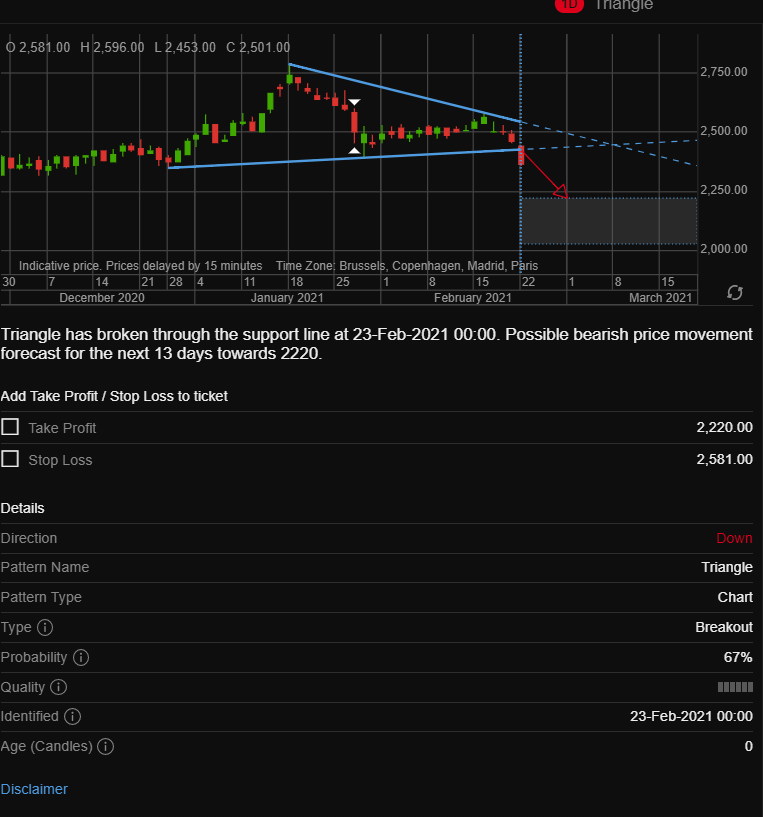Click the 2,250.00 price axis label
The height and width of the screenshot is (817, 763).
(x=724, y=190)
